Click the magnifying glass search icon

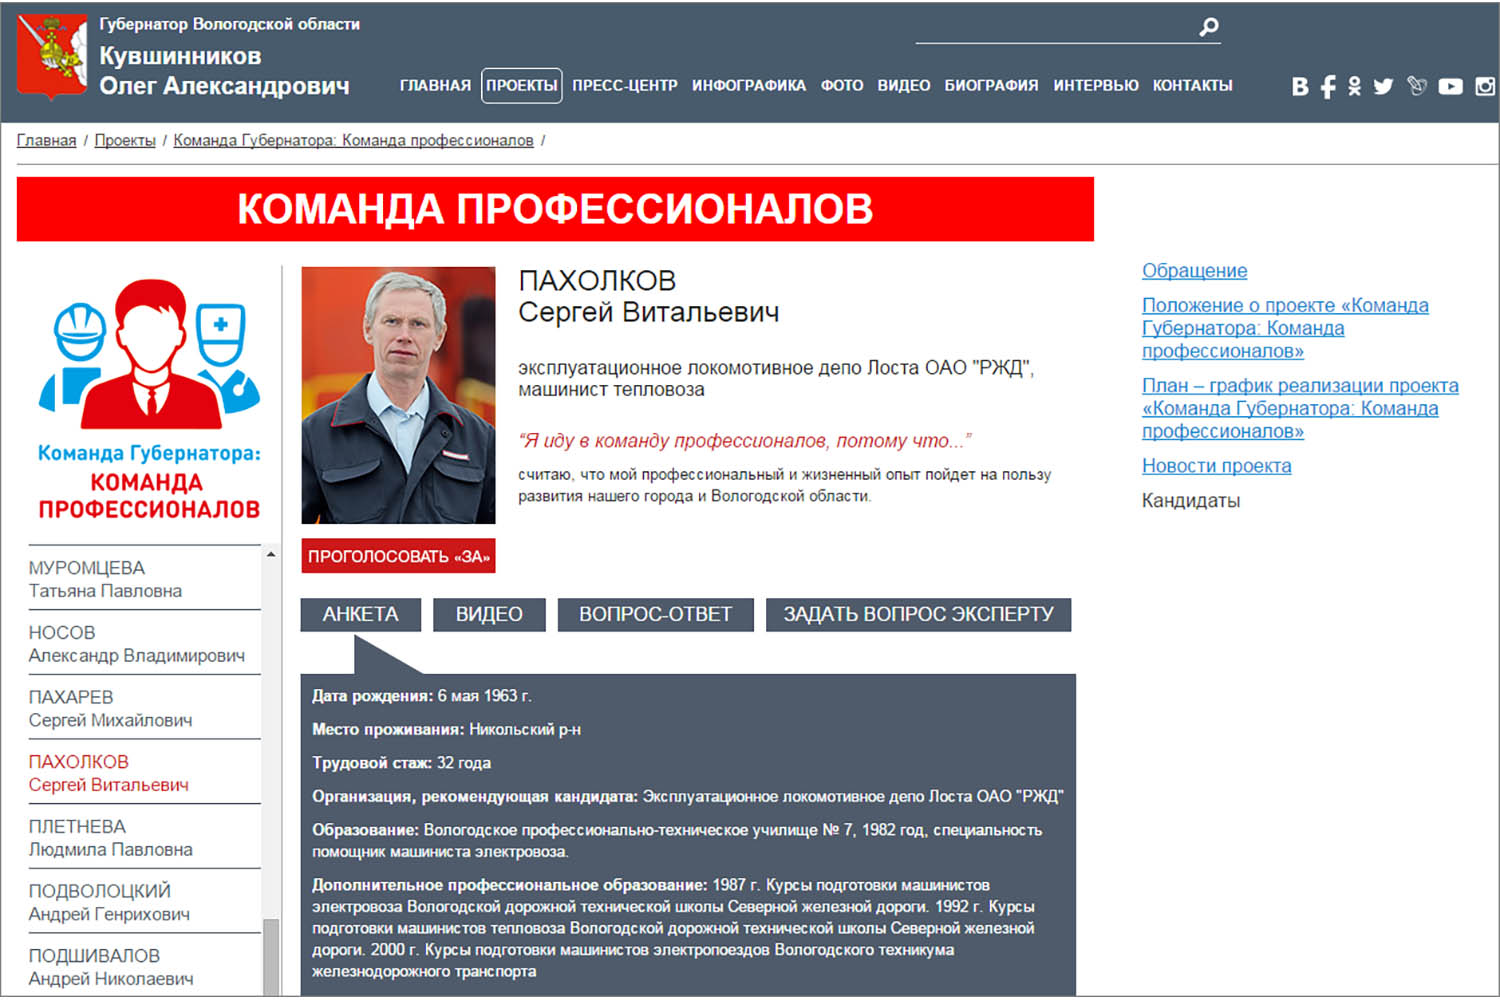pyautogui.click(x=1209, y=27)
